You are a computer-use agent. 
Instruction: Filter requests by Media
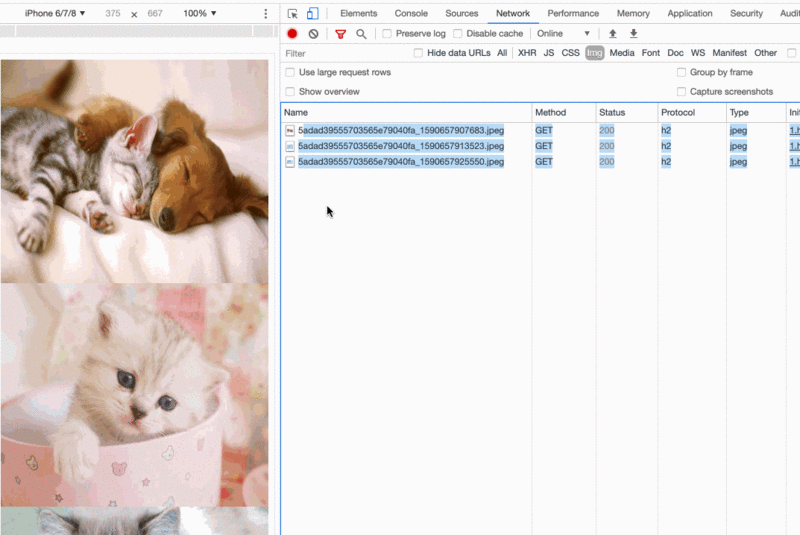coord(622,53)
